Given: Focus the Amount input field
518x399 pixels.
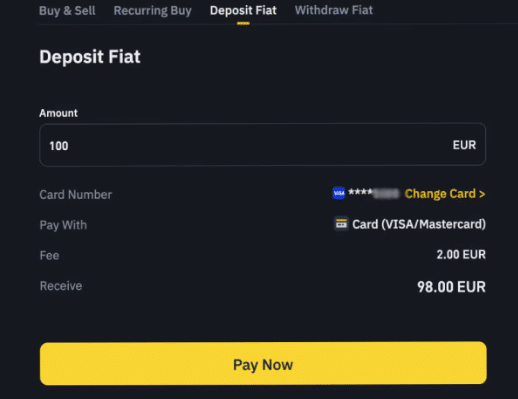Looking at the screenshot, I should [x=263, y=145].
